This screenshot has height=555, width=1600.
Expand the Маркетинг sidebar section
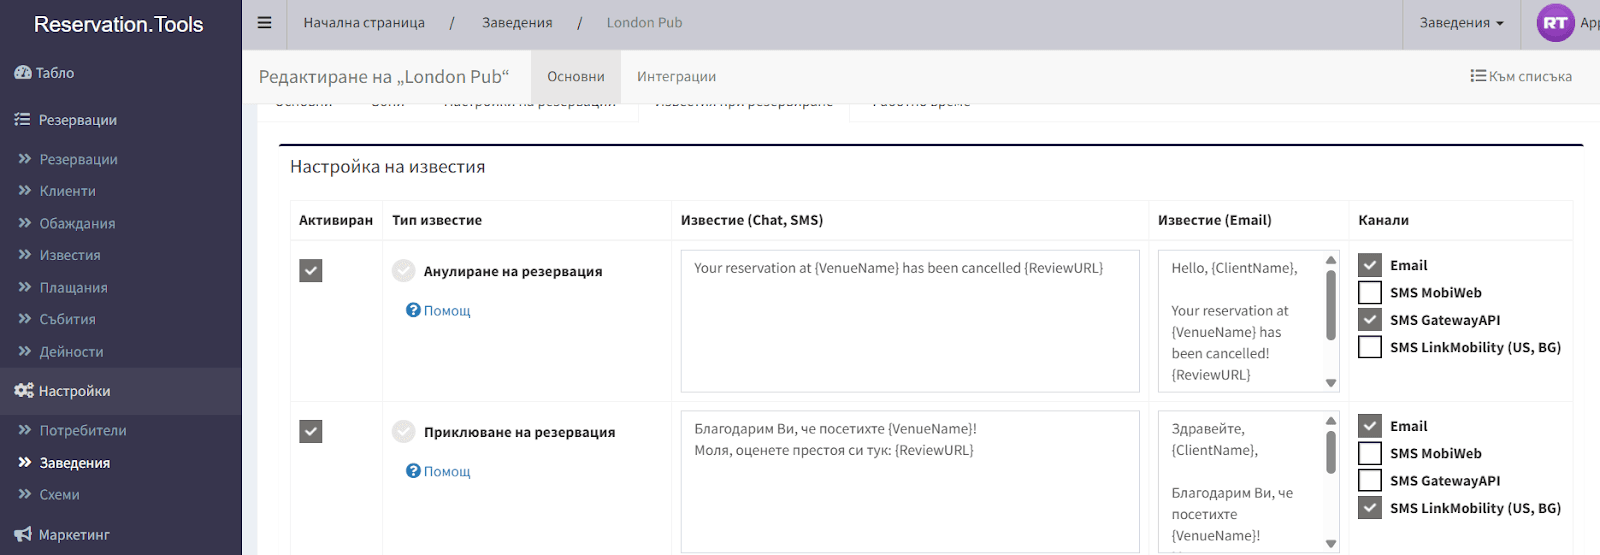[74, 535]
